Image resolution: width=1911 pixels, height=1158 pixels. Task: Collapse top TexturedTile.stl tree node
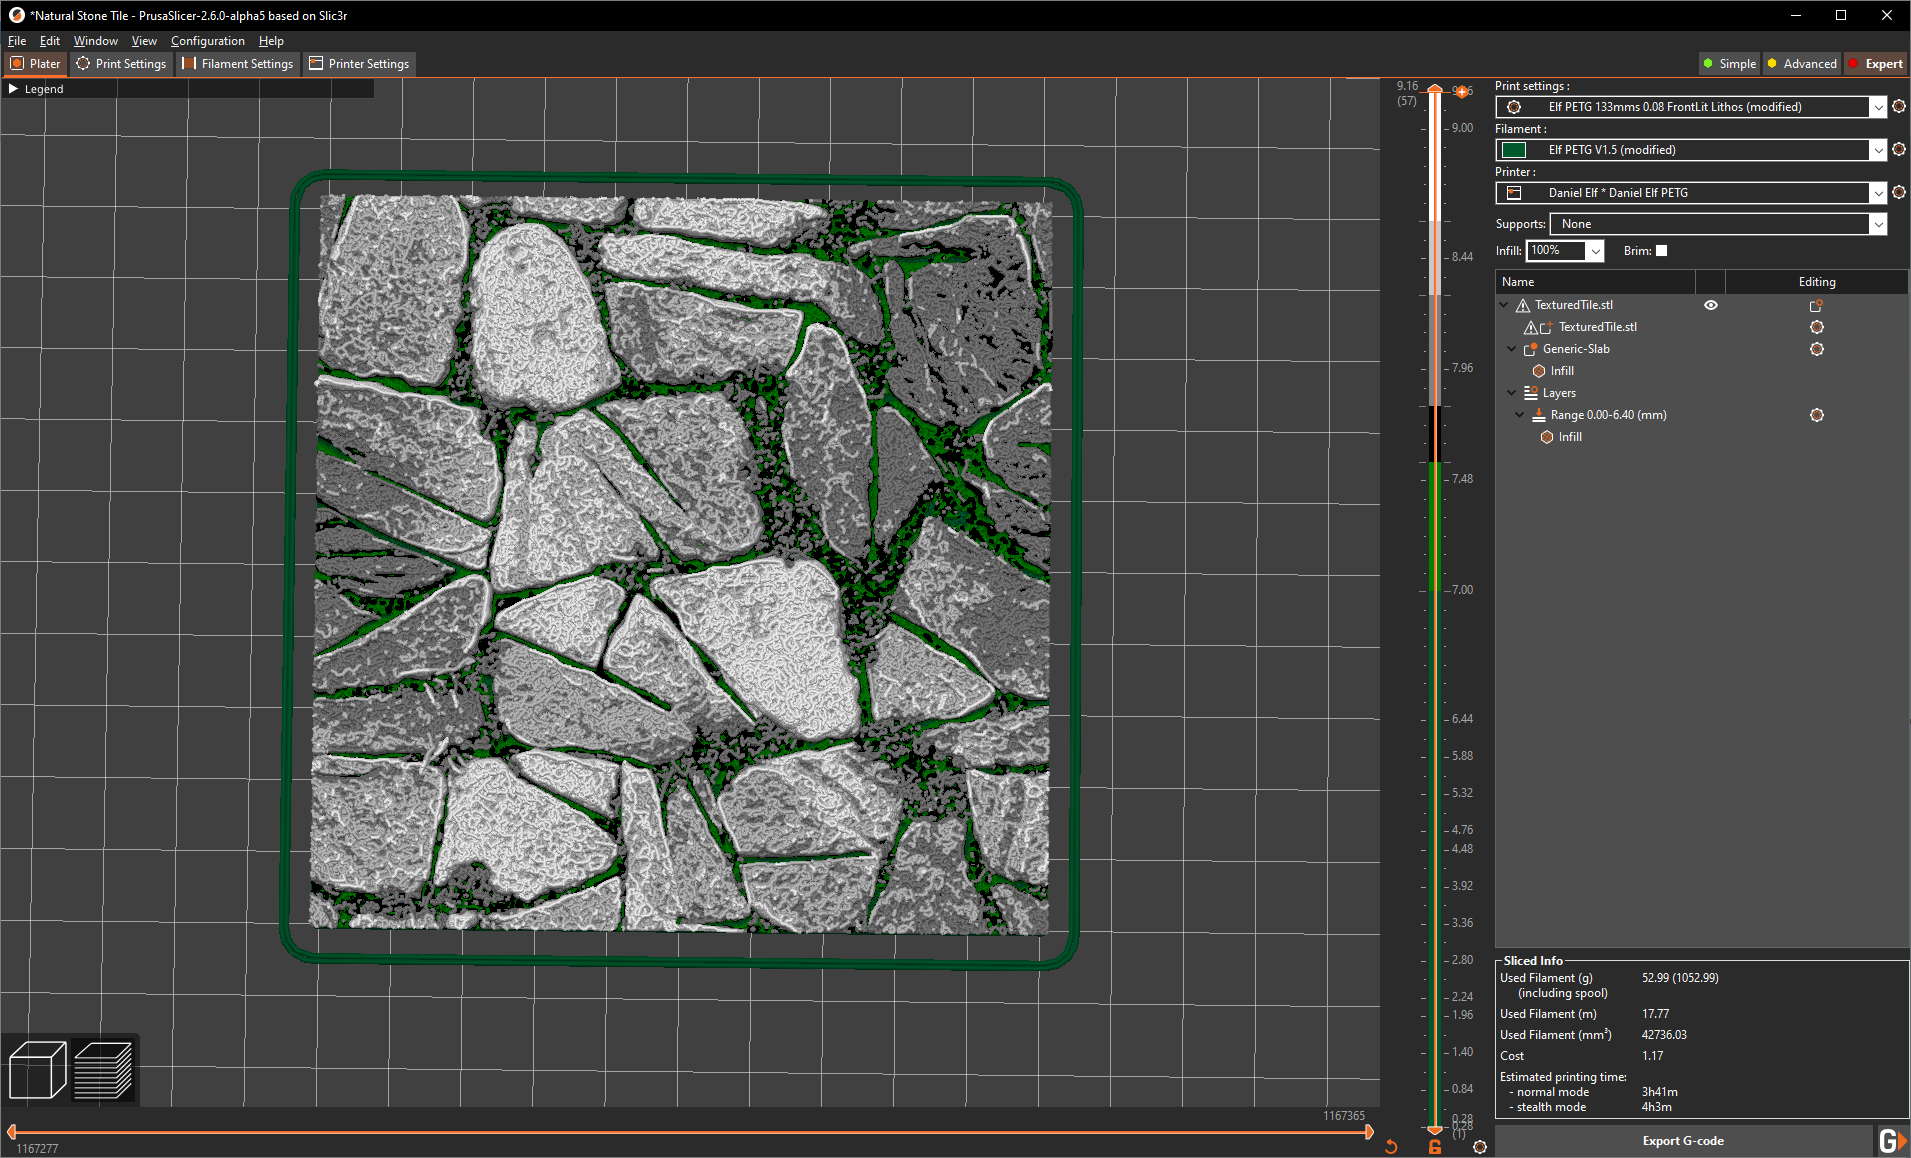1504,305
